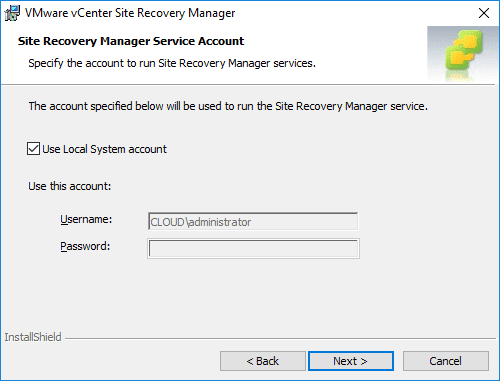This screenshot has width=500, height=381.
Task: Click the "The account specified below" description text
Action: point(228,106)
